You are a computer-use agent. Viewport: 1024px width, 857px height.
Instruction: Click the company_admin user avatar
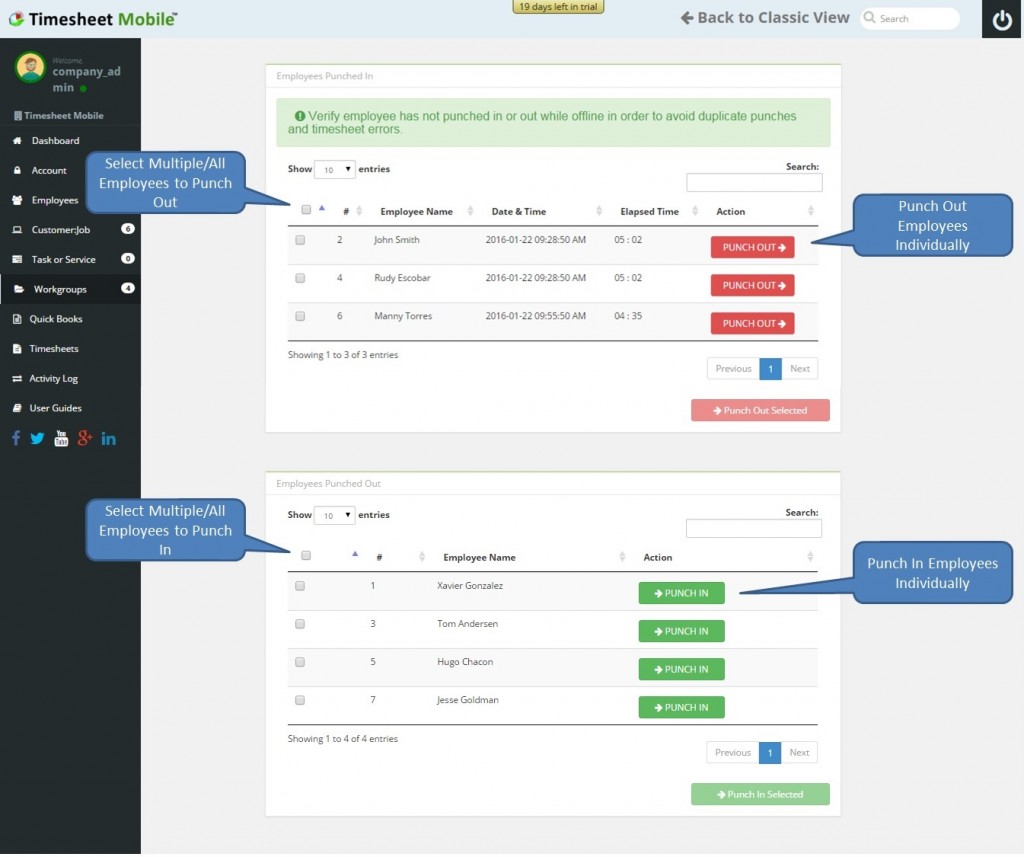[30, 67]
